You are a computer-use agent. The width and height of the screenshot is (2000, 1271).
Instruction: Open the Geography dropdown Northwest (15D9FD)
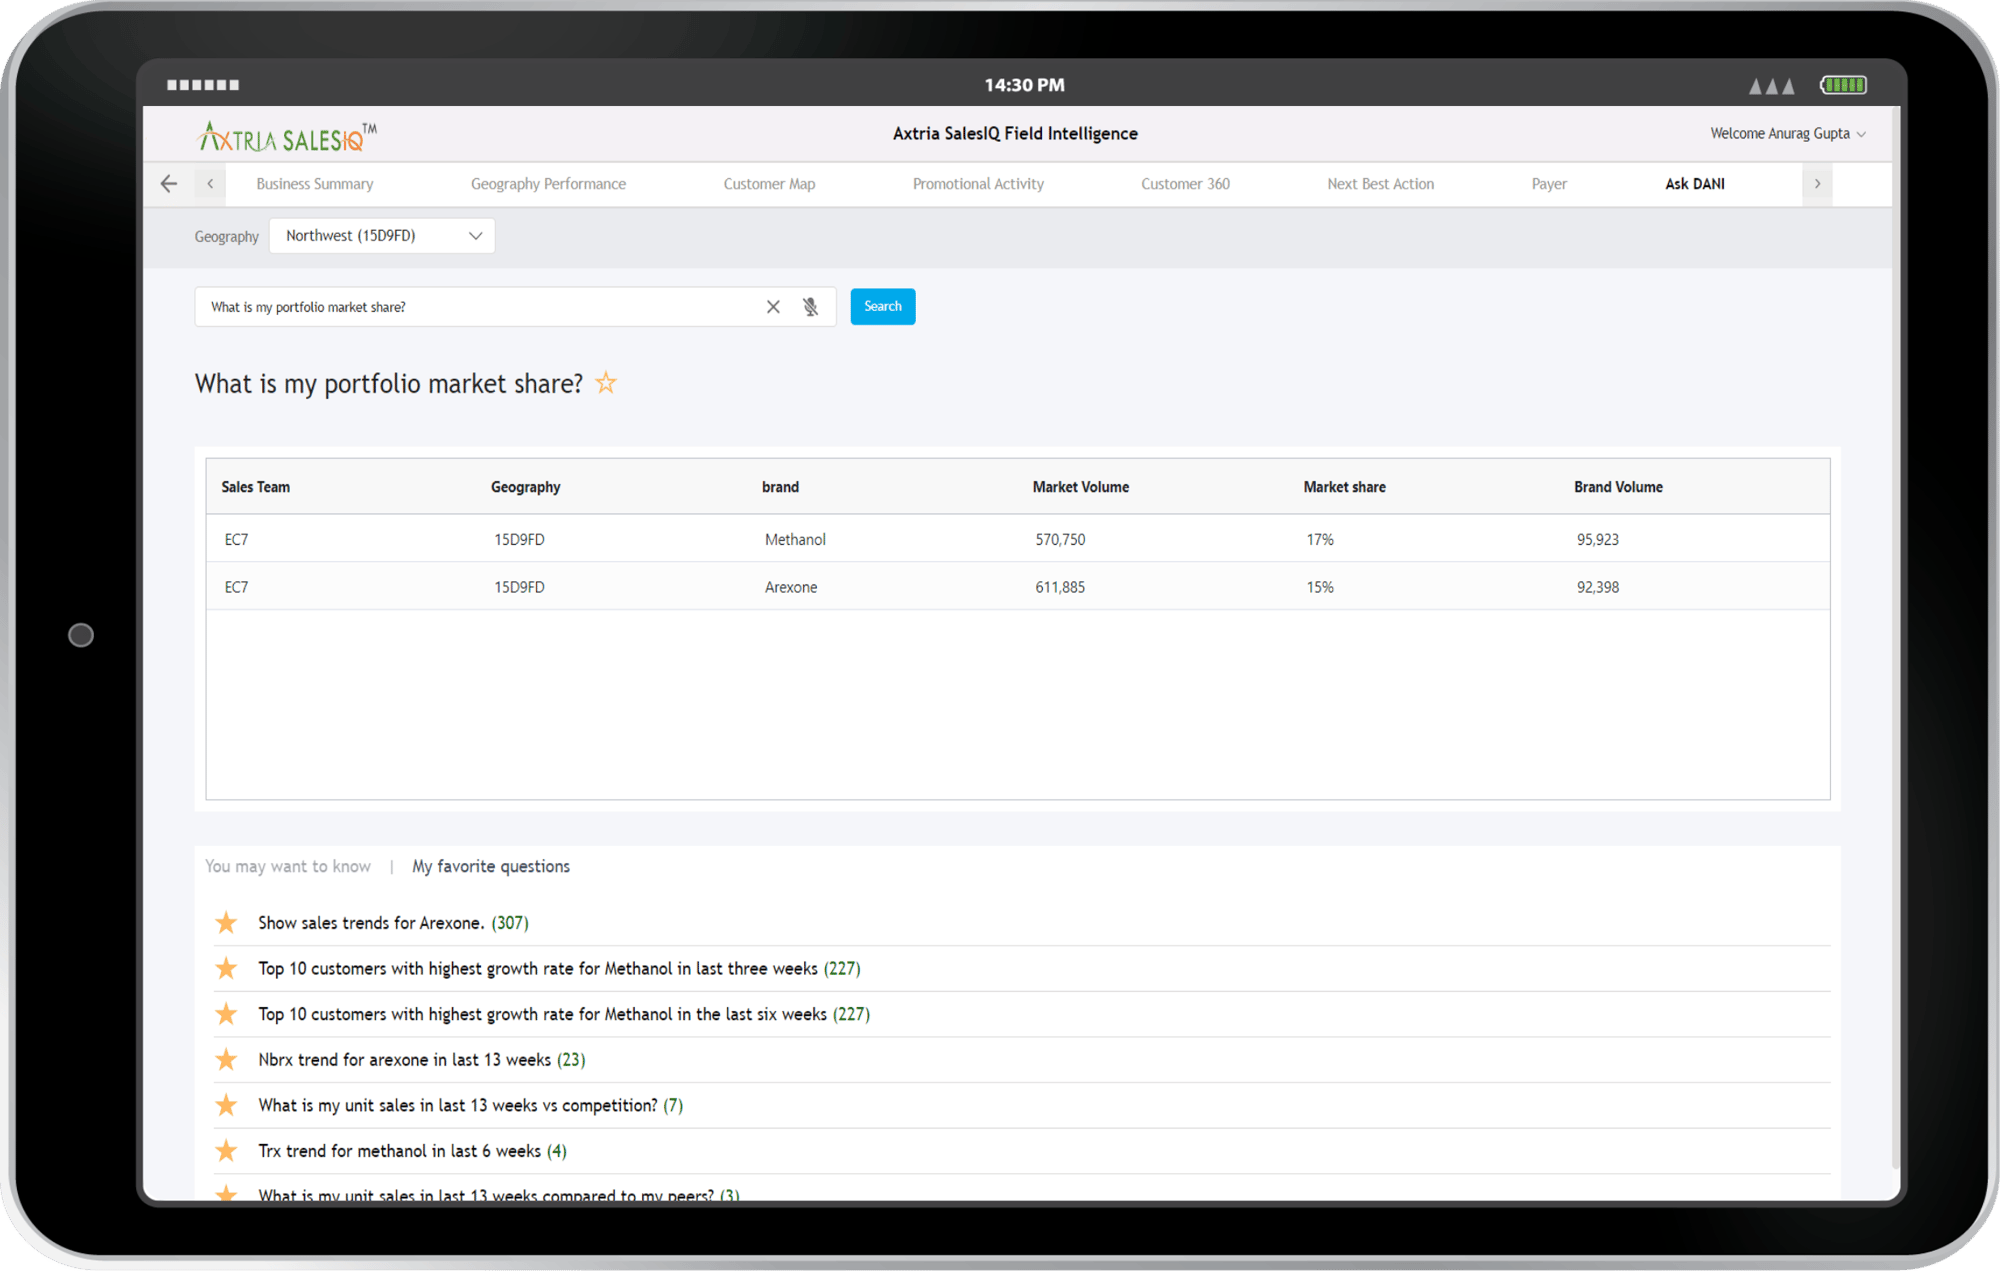click(x=382, y=236)
